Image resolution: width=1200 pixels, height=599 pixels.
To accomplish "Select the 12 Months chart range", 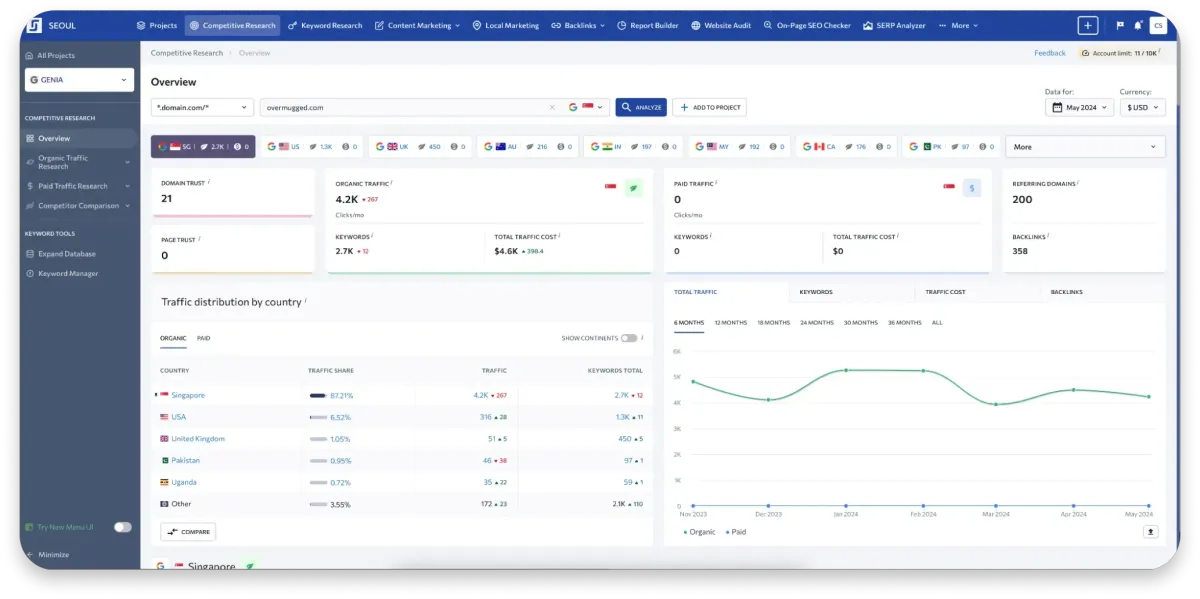I will [x=730, y=323].
